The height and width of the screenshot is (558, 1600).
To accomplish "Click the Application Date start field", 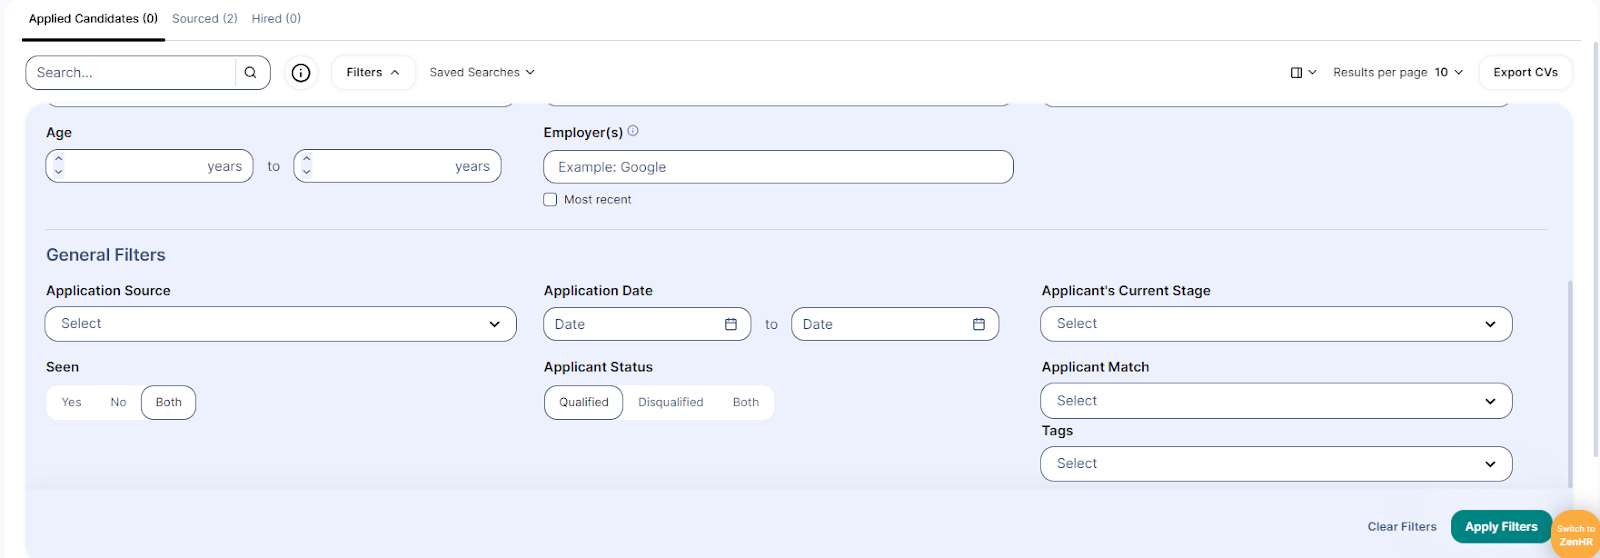I will pyautogui.click(x=647, y=324).
